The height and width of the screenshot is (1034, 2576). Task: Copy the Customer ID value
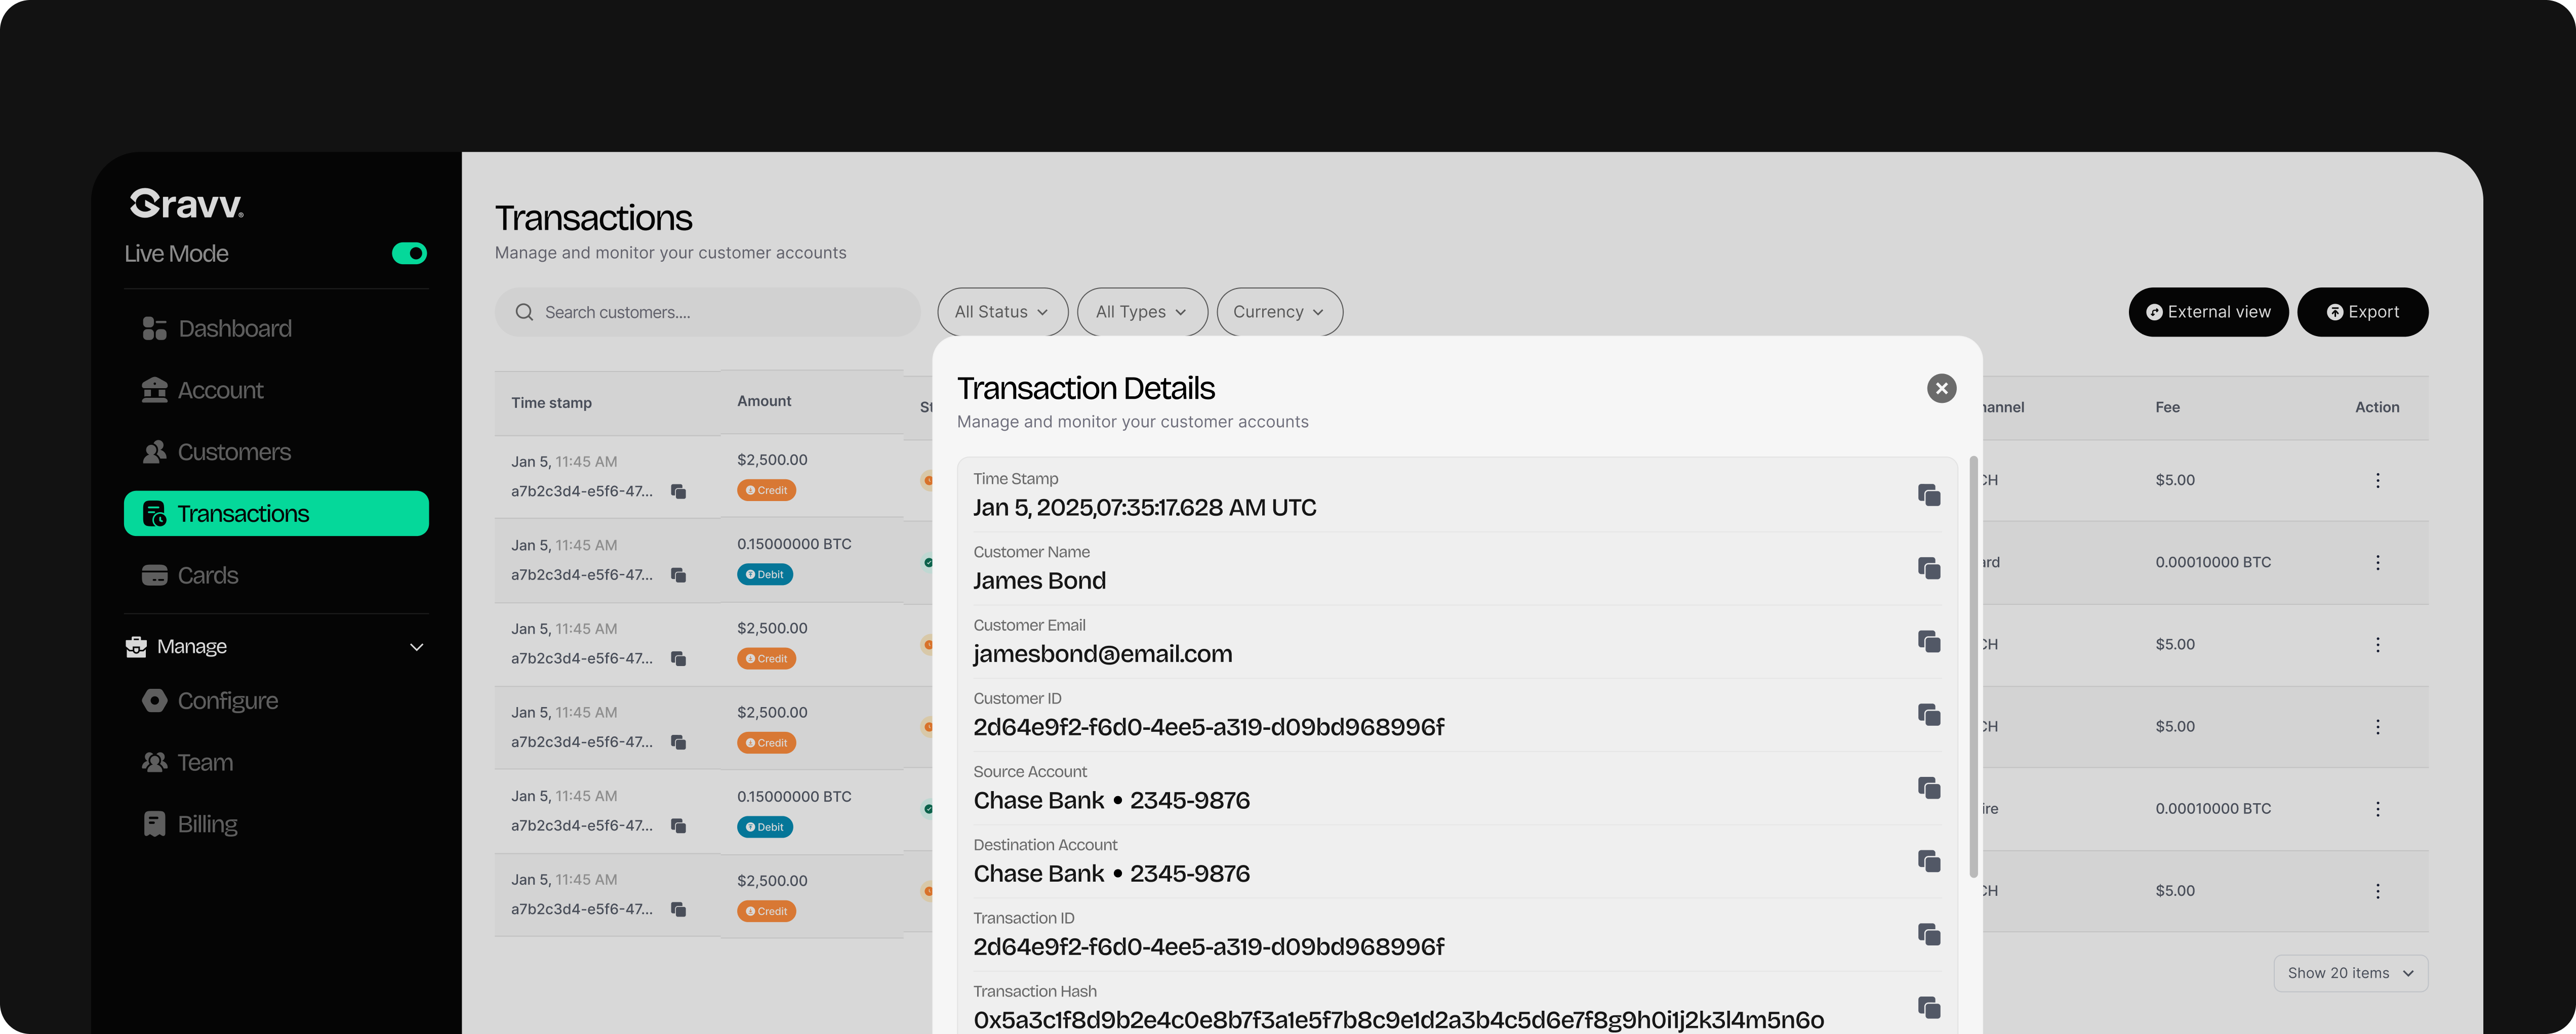coord(1929,714)
